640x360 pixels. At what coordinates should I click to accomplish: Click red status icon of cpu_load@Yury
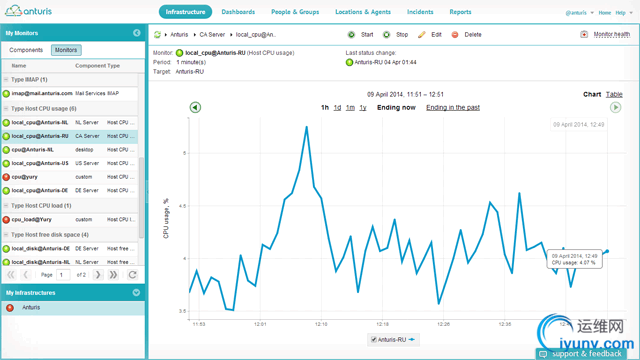point(6,220)
